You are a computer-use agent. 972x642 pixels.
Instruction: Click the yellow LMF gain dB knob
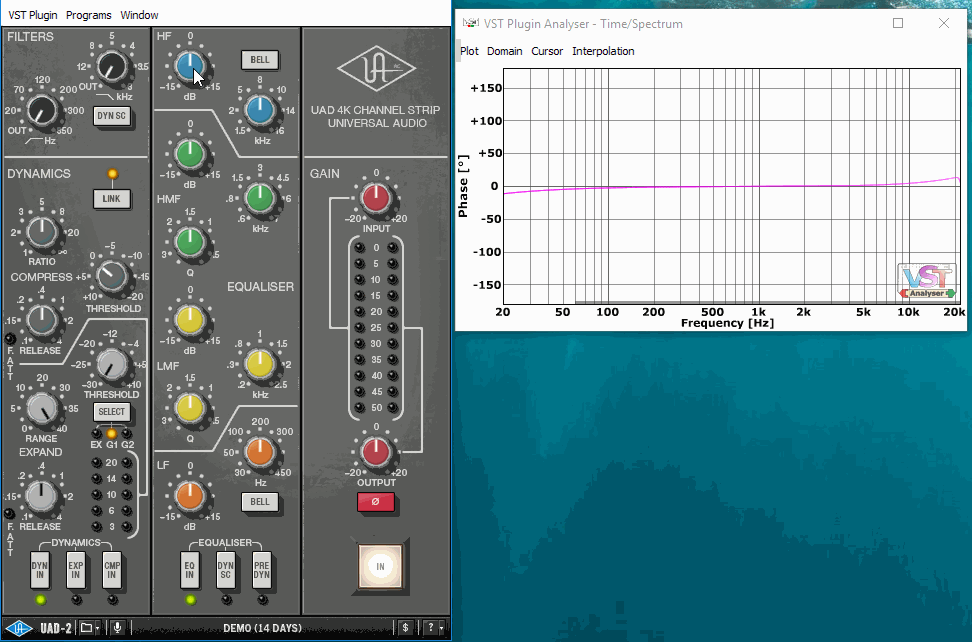coord(190,320)
